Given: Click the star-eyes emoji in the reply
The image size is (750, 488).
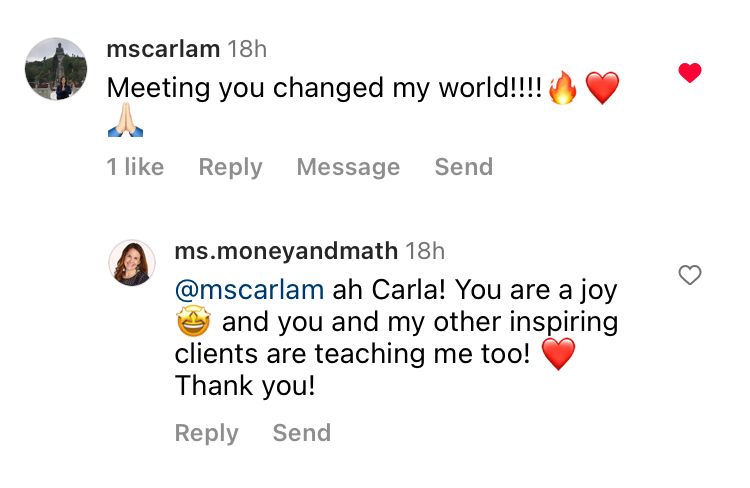Looking at the screenshot, I should pyautogui.click(x=193, y=321).
